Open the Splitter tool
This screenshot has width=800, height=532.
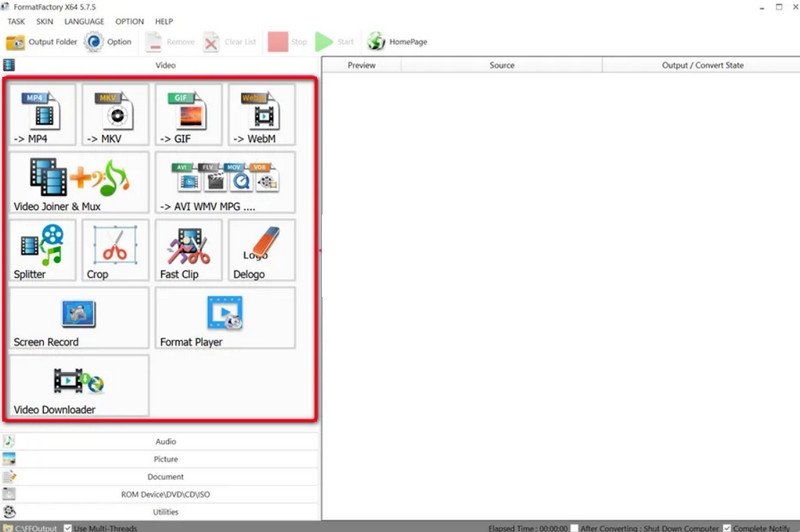pyautogui.click(x=42, y=250)
